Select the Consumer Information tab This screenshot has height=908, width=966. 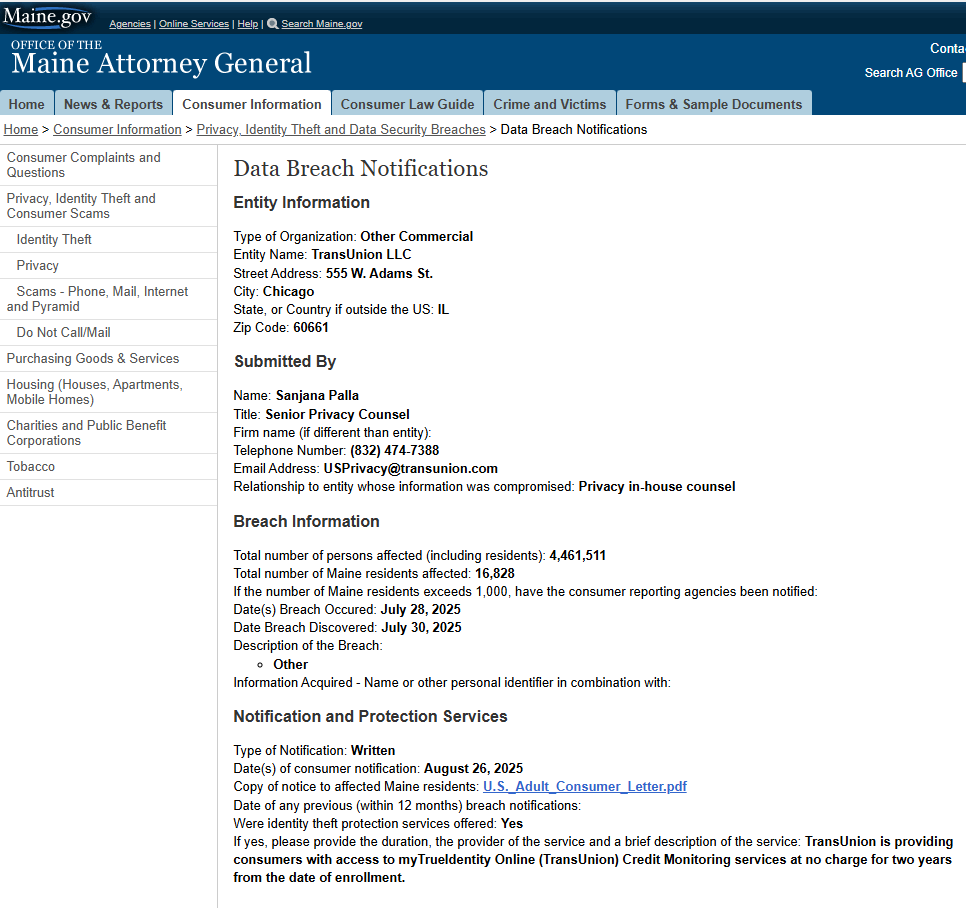(252, 104)
